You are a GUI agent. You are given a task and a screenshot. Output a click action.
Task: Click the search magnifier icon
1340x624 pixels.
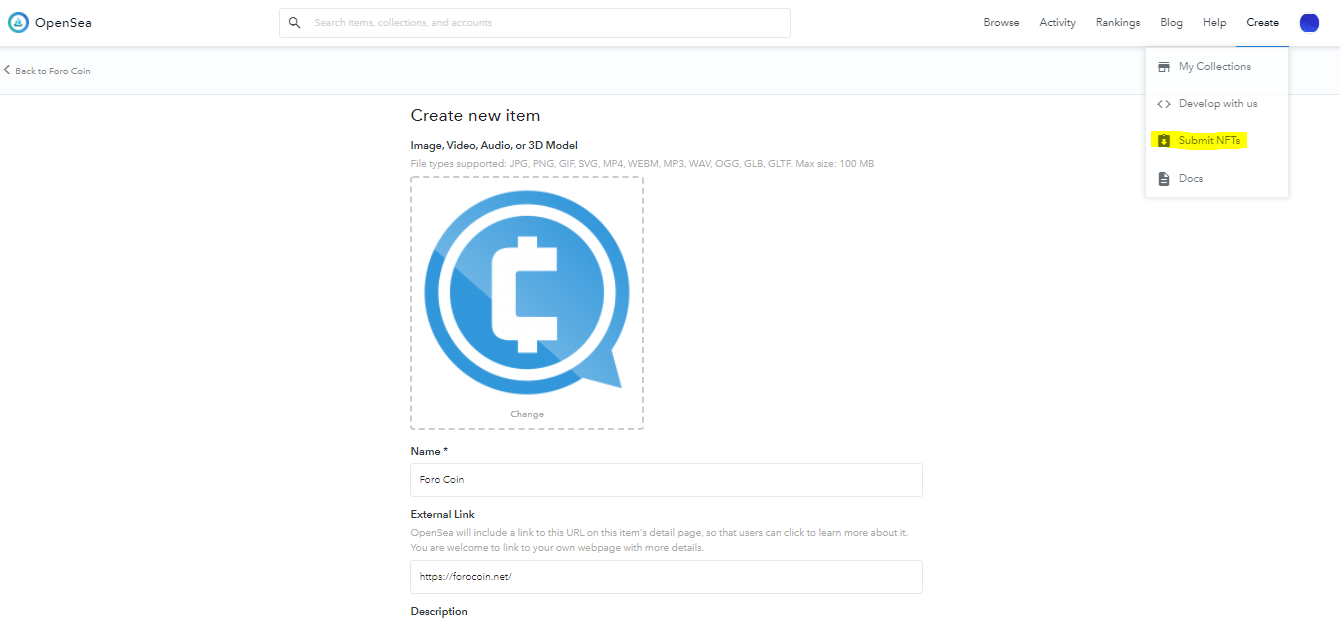[294, 22]
